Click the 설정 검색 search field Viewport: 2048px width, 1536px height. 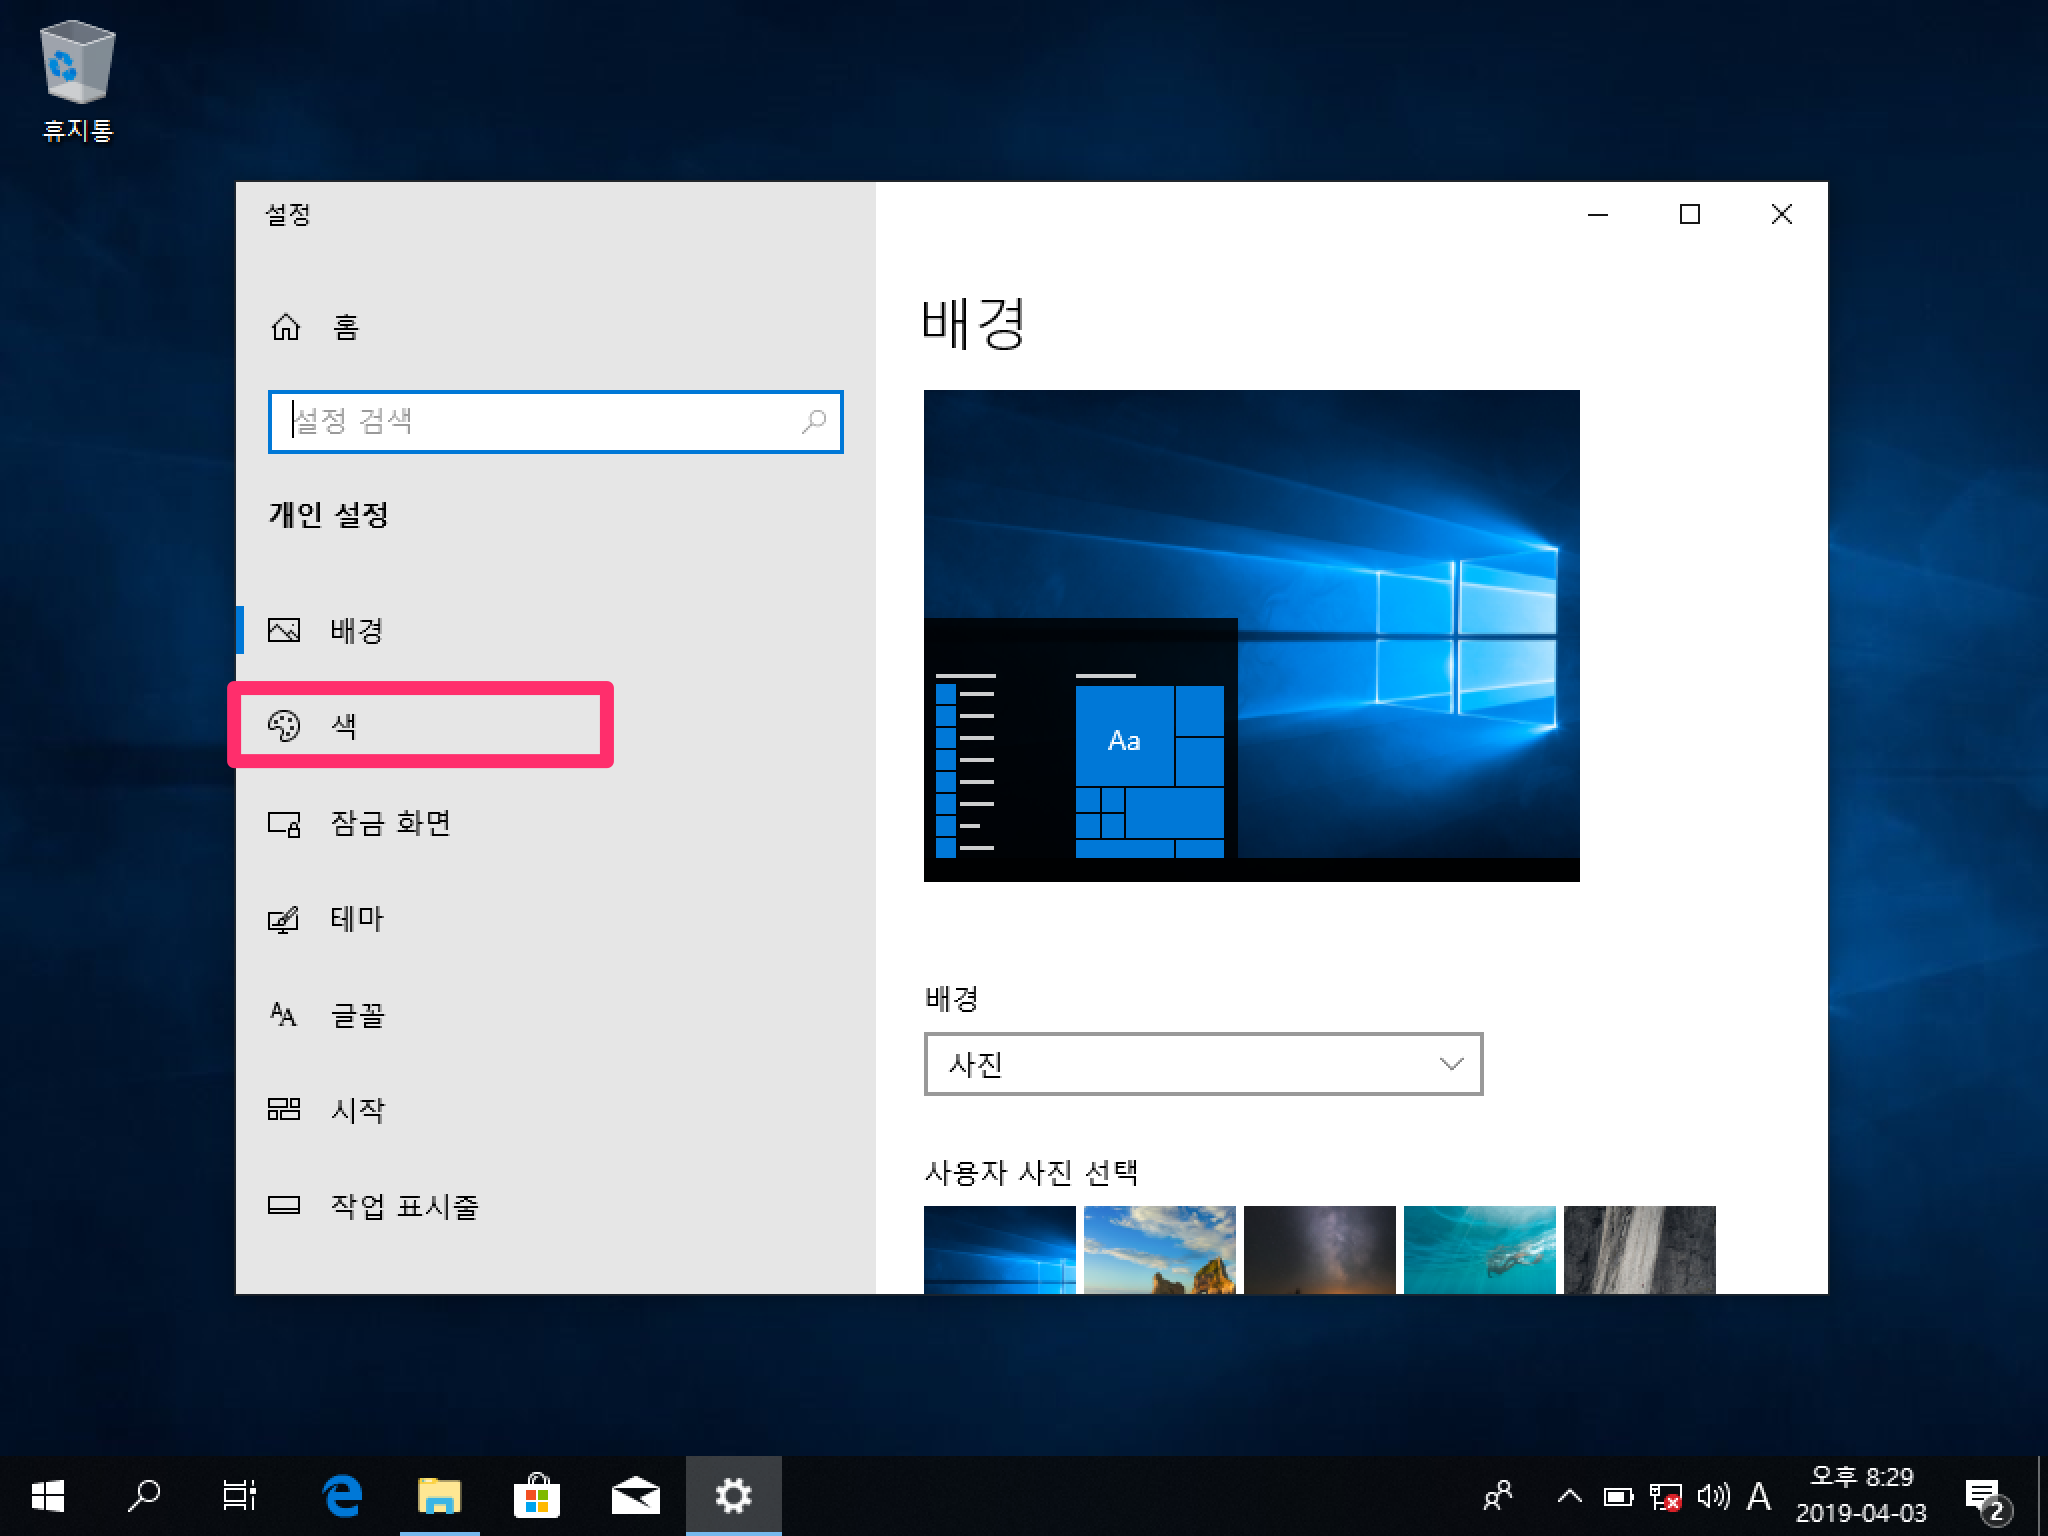(540, 421)
